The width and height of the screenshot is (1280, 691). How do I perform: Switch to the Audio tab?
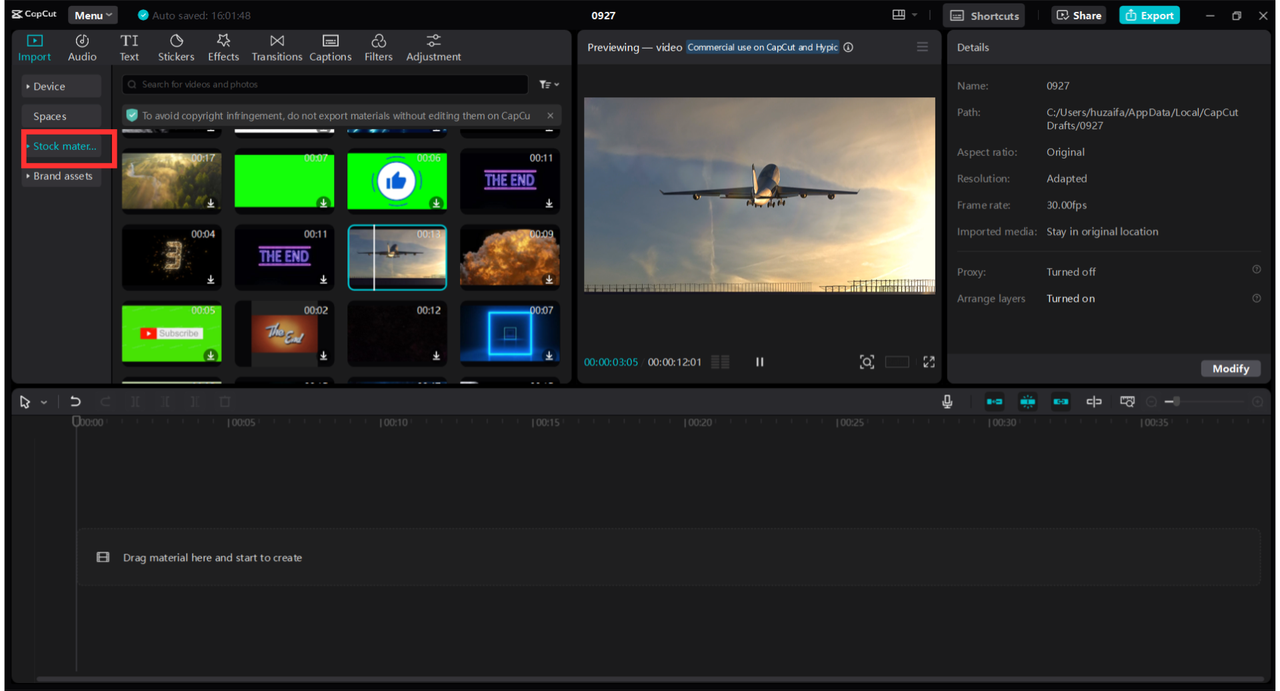click(x=82, y=47)
